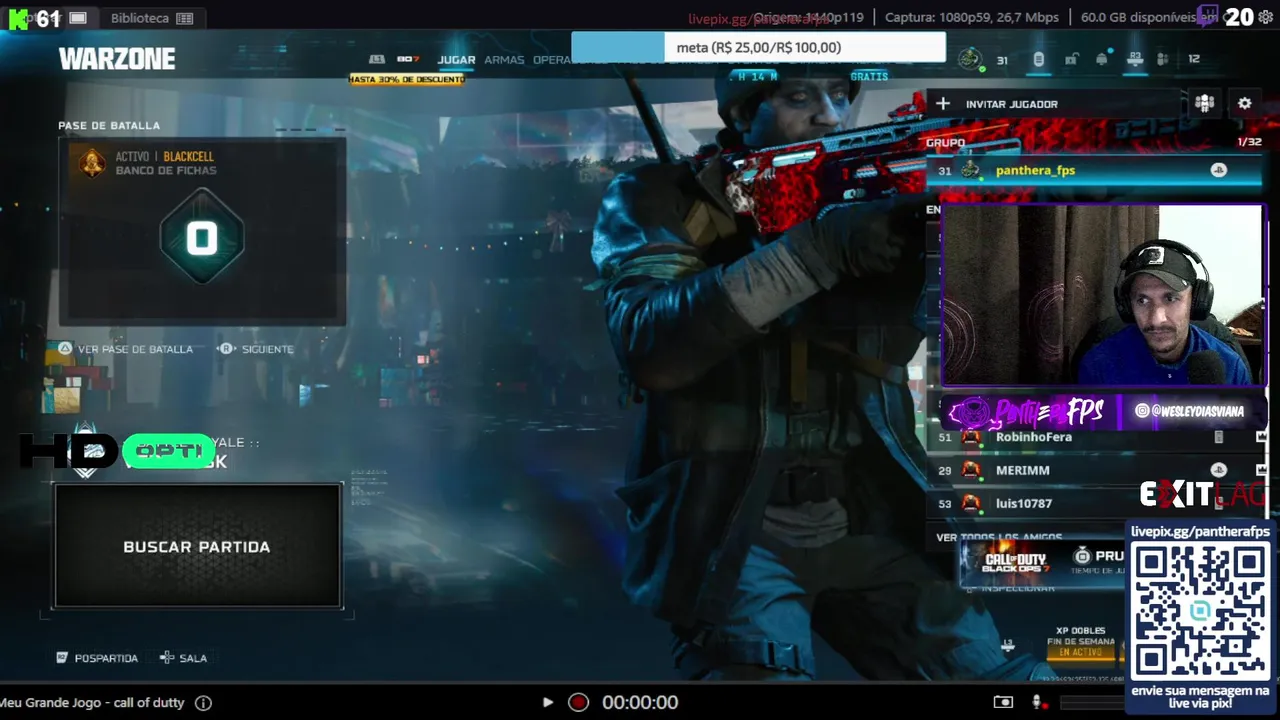Click the player emblem next to level 31

point(970,60)
